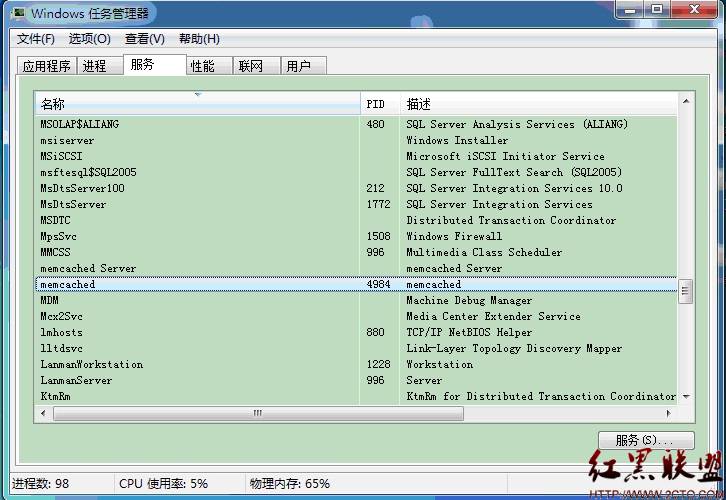This screenshot has width=726, height=500.
Task: Click CPU 使用率: 5% in status bar
Action: click(x=163, y=484)
